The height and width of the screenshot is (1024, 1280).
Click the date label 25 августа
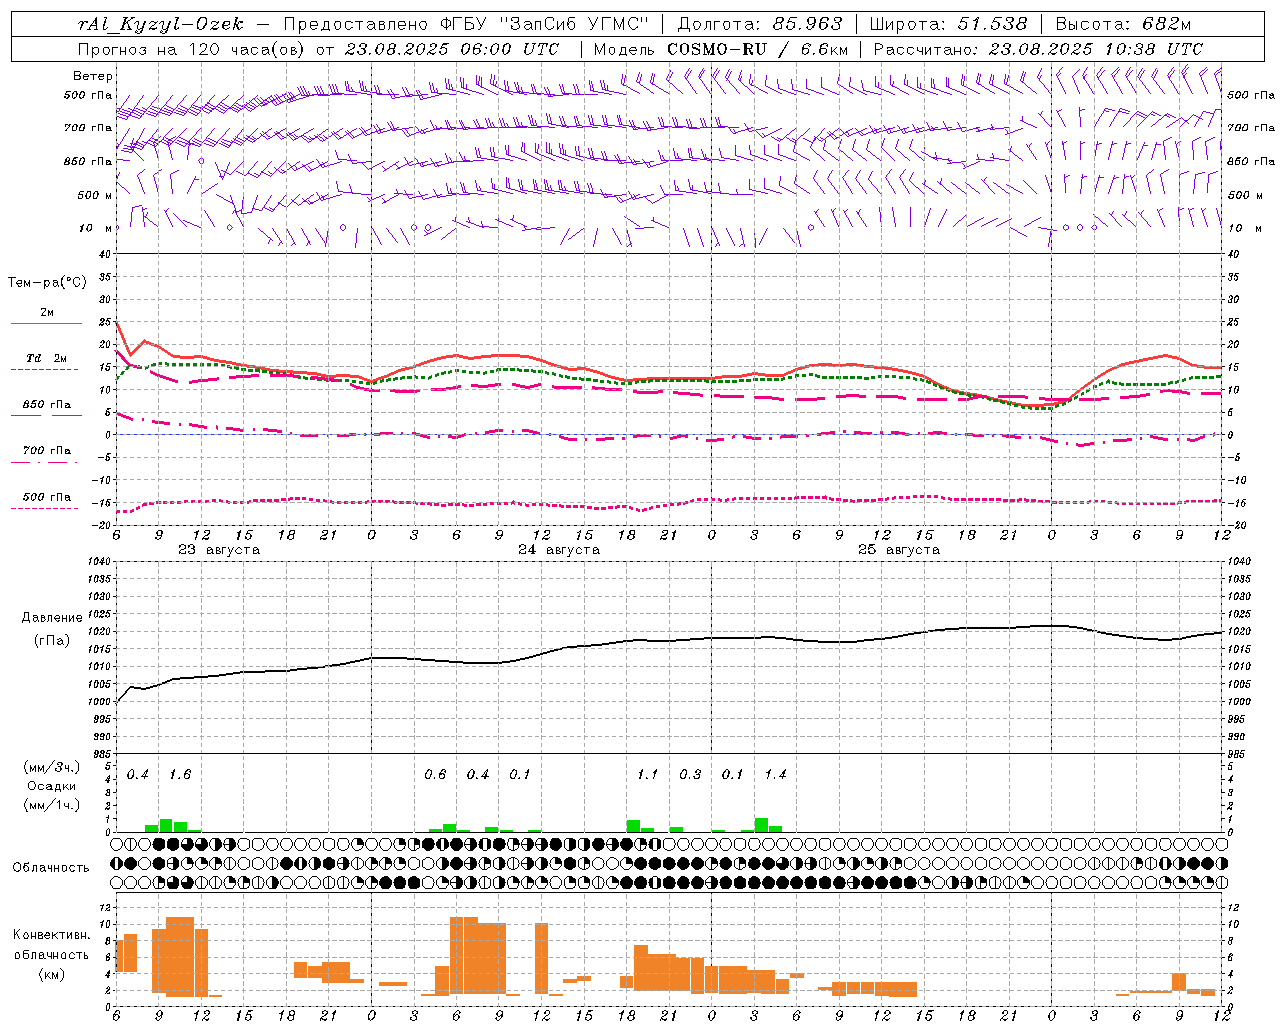click(899, 550)
